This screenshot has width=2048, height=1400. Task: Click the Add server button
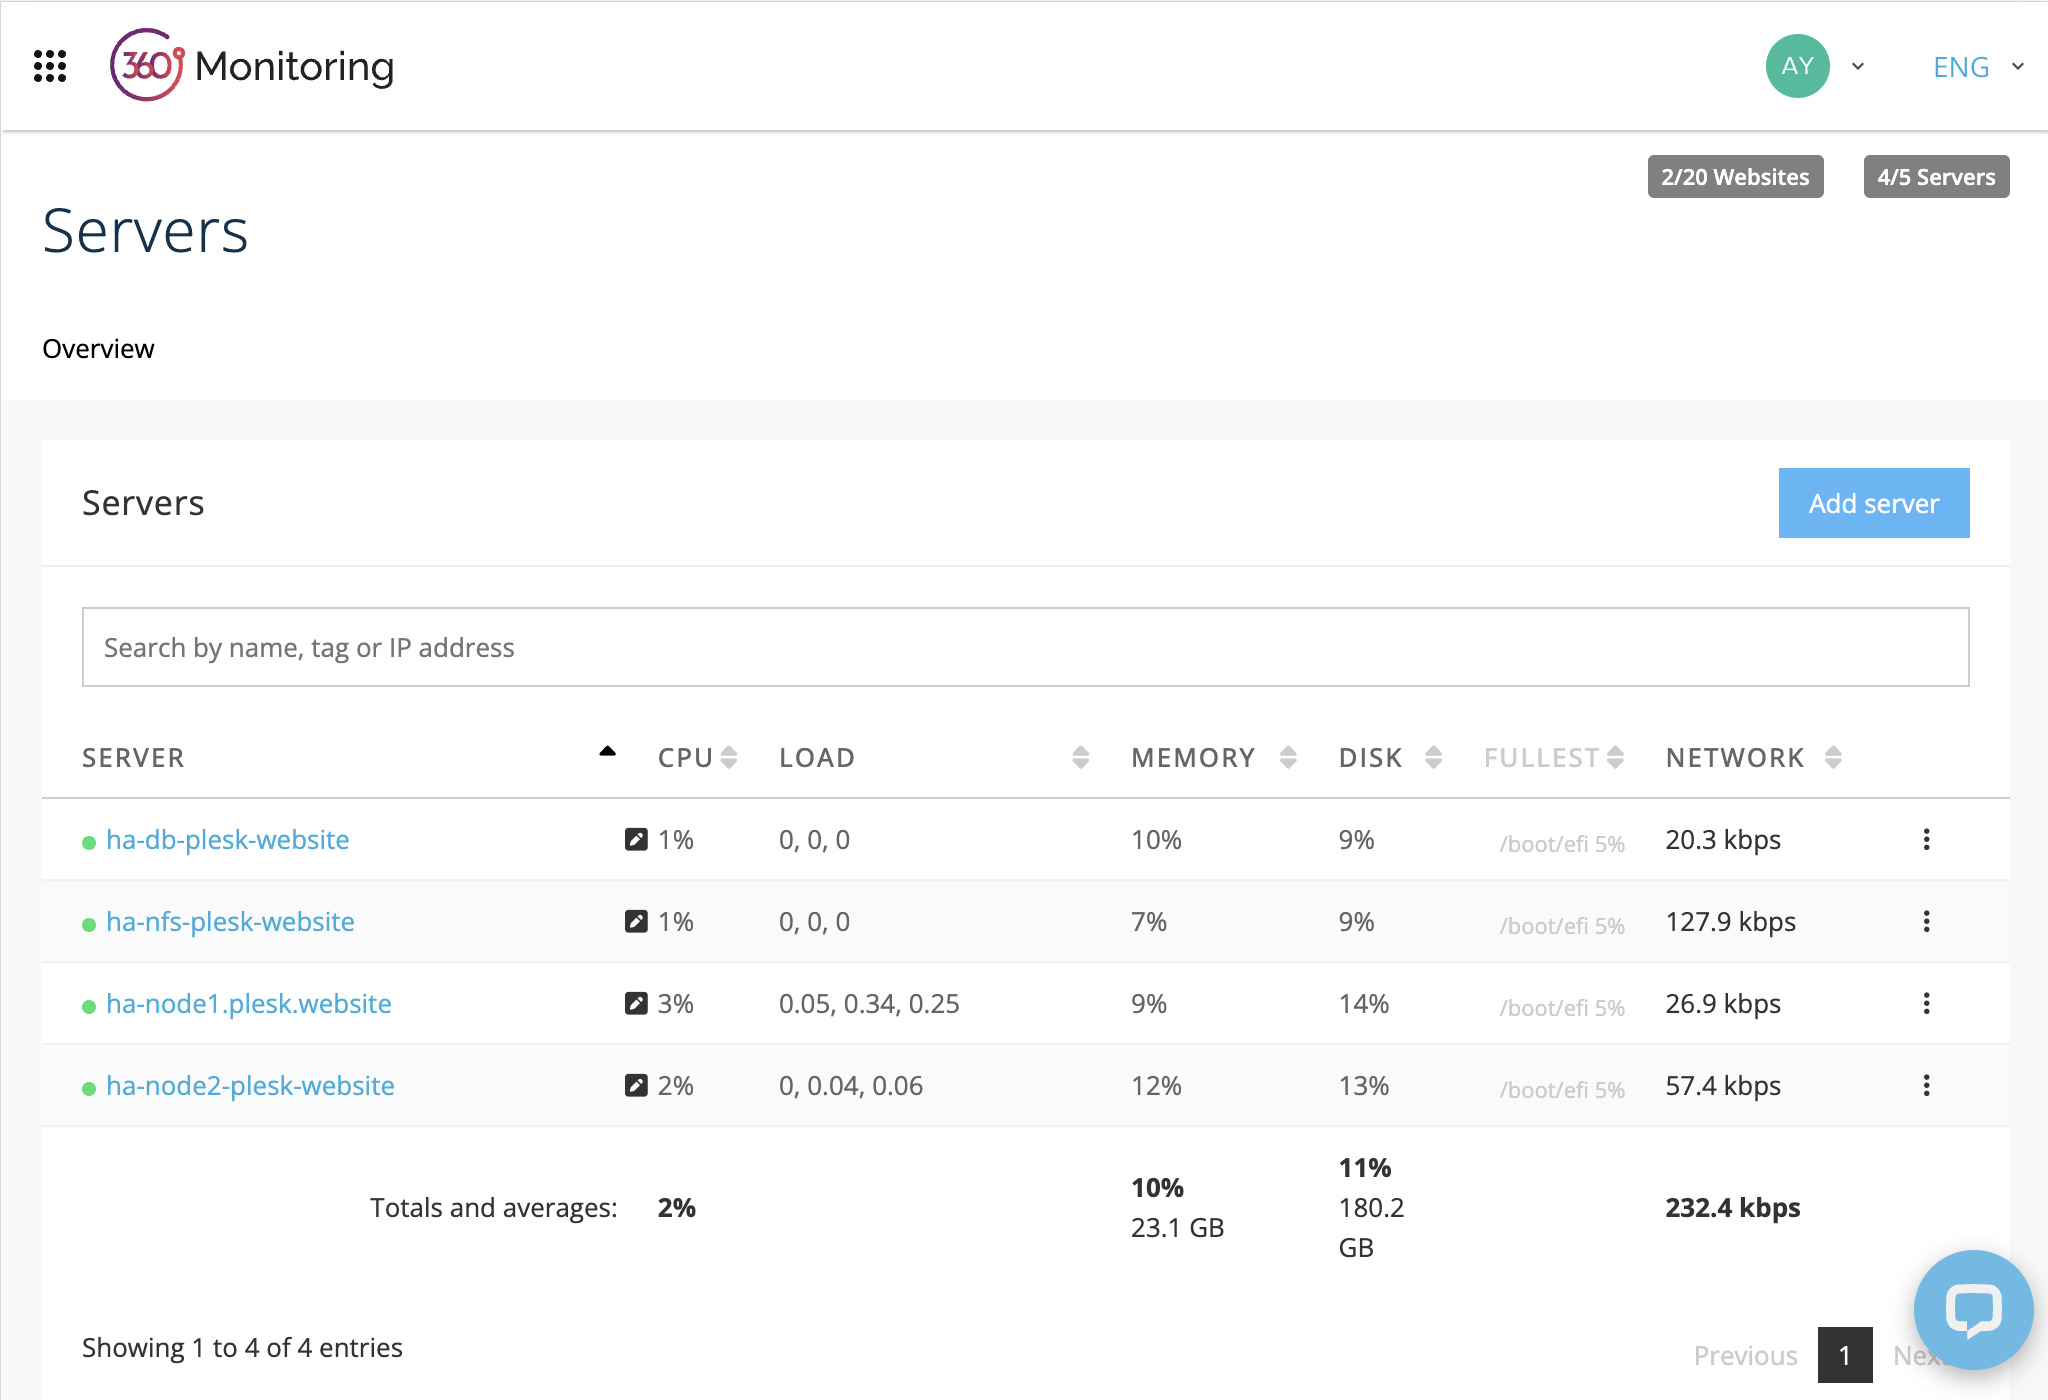point(1873,503)
